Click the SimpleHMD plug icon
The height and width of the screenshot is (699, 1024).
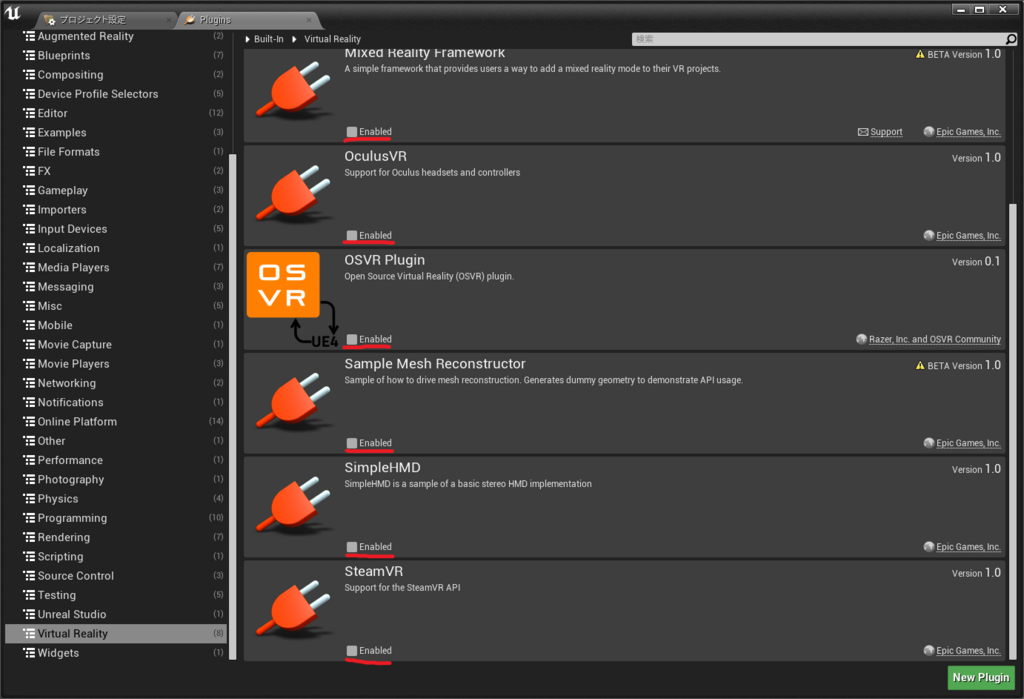[294, 505]
